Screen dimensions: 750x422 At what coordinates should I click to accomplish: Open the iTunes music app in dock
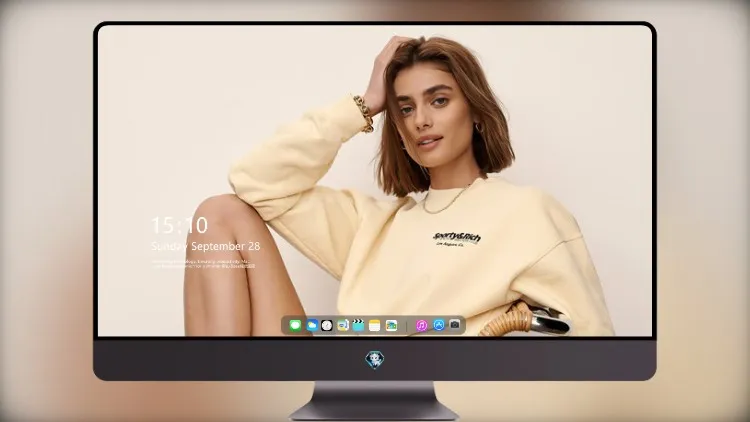[421, 325]
